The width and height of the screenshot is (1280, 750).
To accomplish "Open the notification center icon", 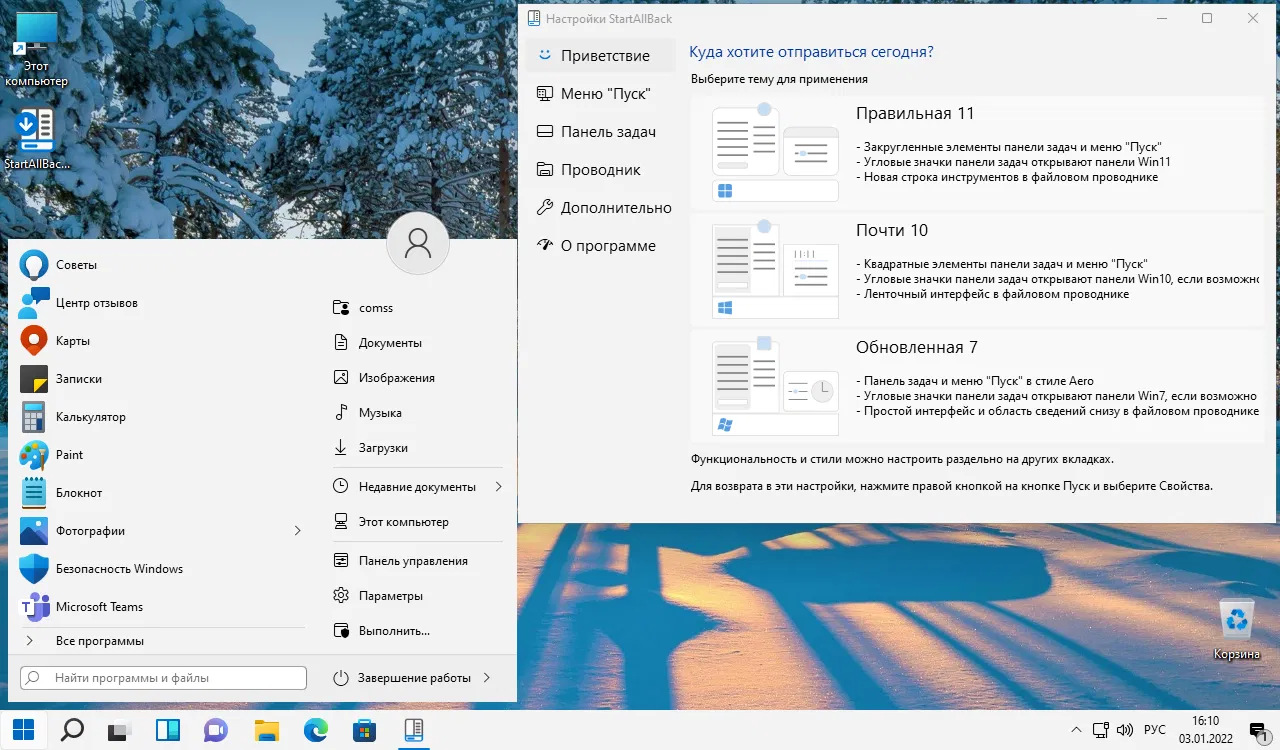I will coord(1257,731).
